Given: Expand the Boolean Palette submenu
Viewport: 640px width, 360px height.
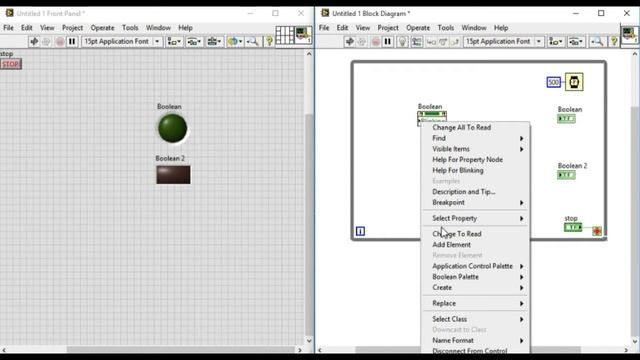Looking at the screenshot, I should [476, 277].
